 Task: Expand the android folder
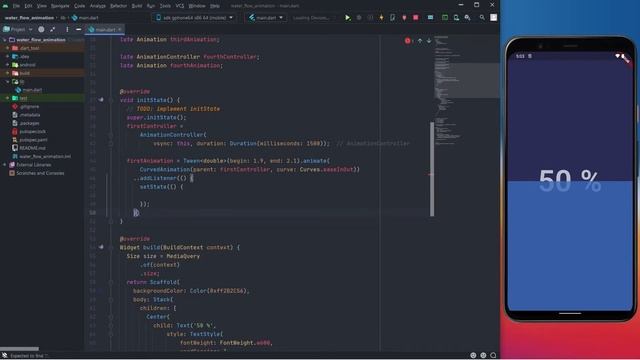[x=7, y=64]
